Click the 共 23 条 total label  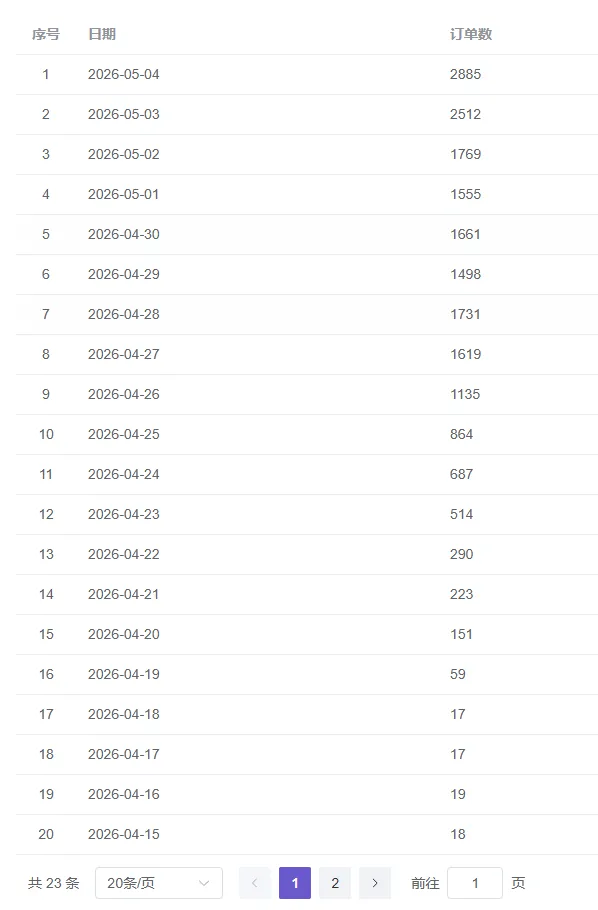[x=53, y=883]
